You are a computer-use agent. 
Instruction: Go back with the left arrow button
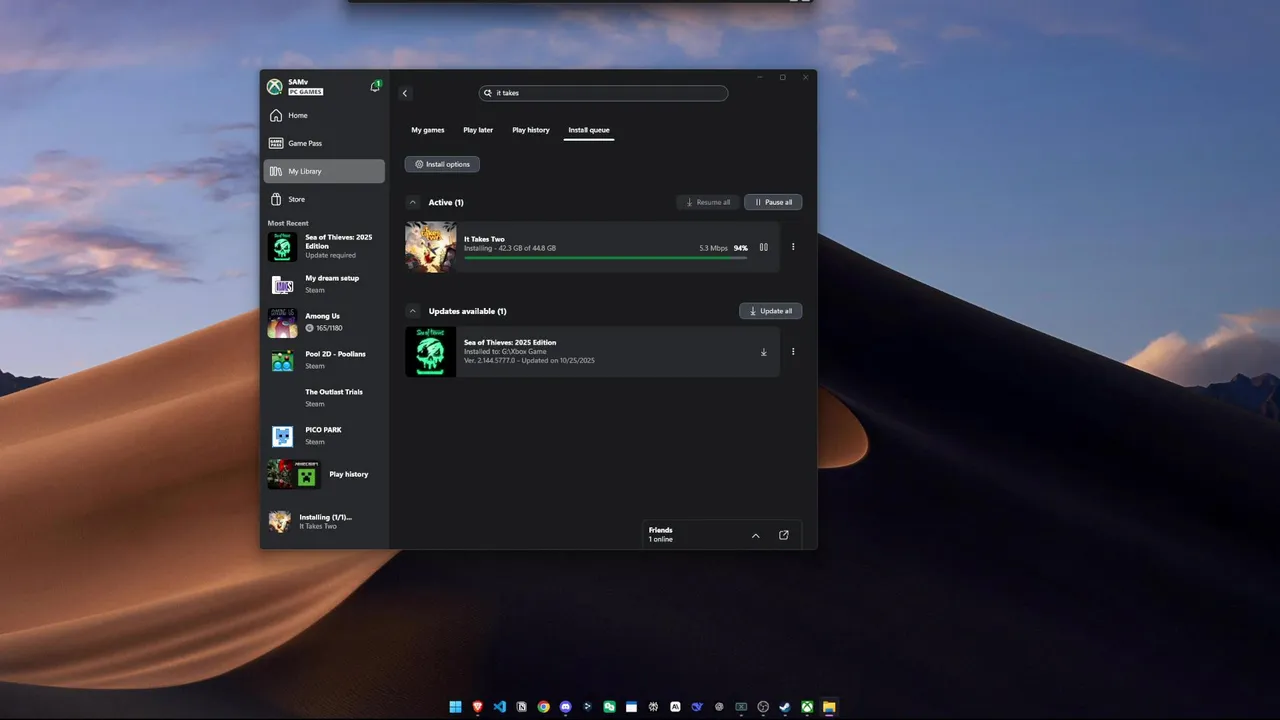(405, 93)
